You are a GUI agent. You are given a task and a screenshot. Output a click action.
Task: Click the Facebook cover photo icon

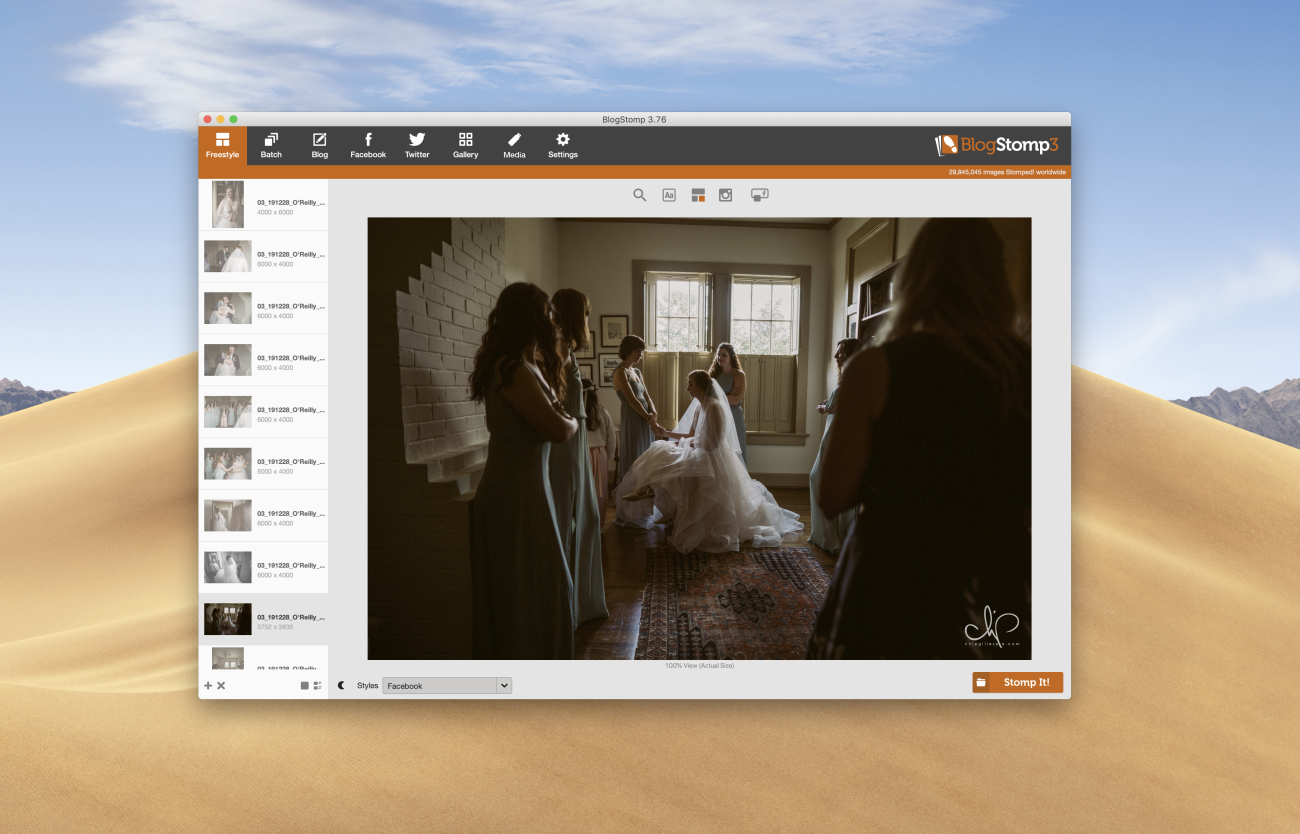click(759, 195)
